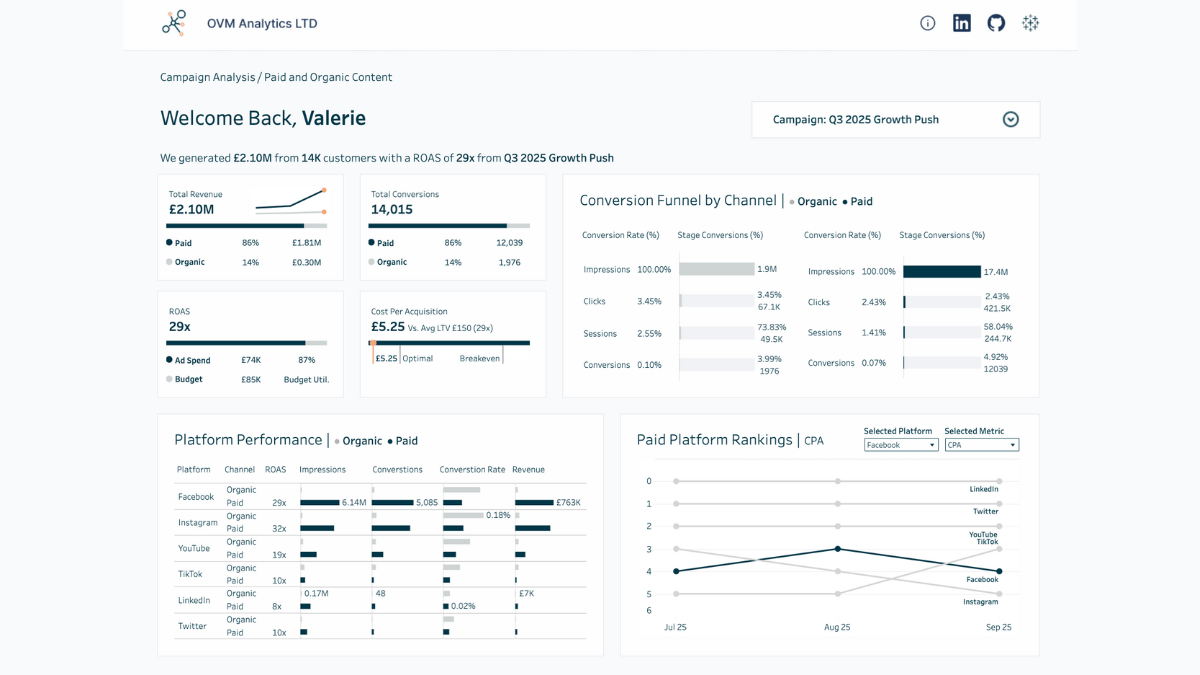Screen dimensions: 1200x675
Task: Open the Selected Platform dropdown showing Facebook
Action: coord(900,444)
